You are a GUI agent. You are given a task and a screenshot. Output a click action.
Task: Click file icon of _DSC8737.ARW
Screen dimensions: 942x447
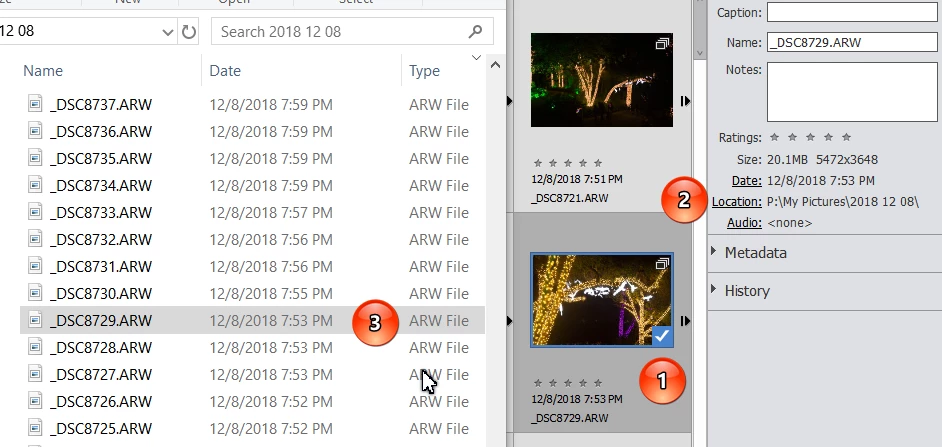coord(35,104)
